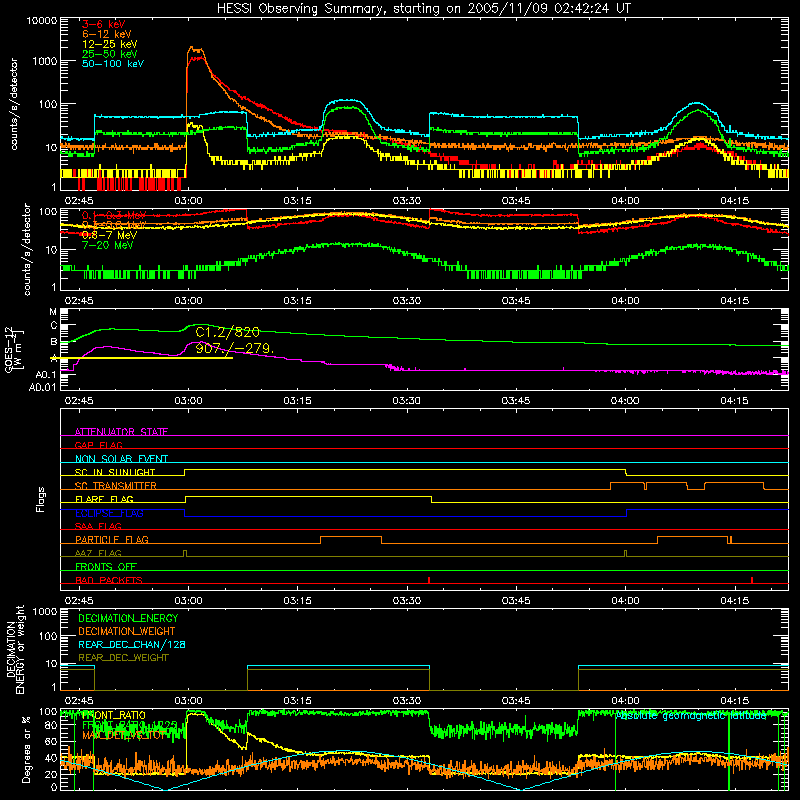
Task: Click 03:30 tick under the GOES panel
Action: [407, 401]
